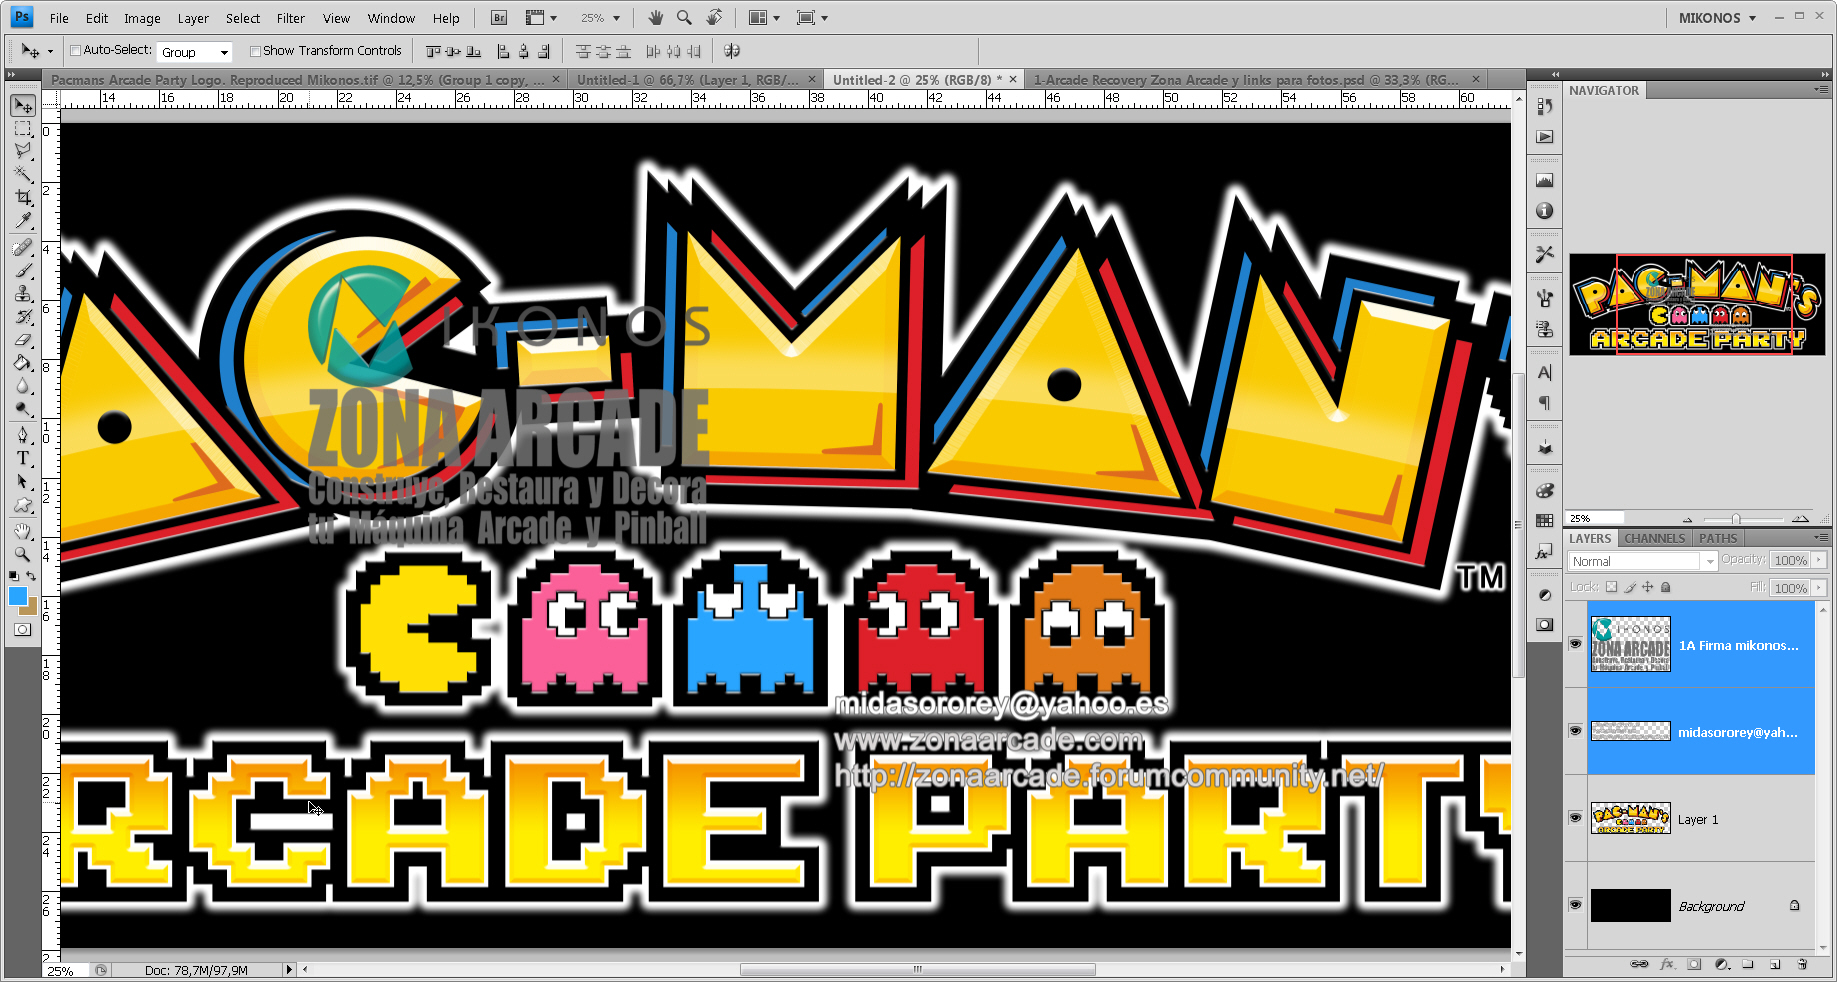The width and height of the screenshot is (1837, 982).
Task: Click the background color swatch
Action: point(32,607)
